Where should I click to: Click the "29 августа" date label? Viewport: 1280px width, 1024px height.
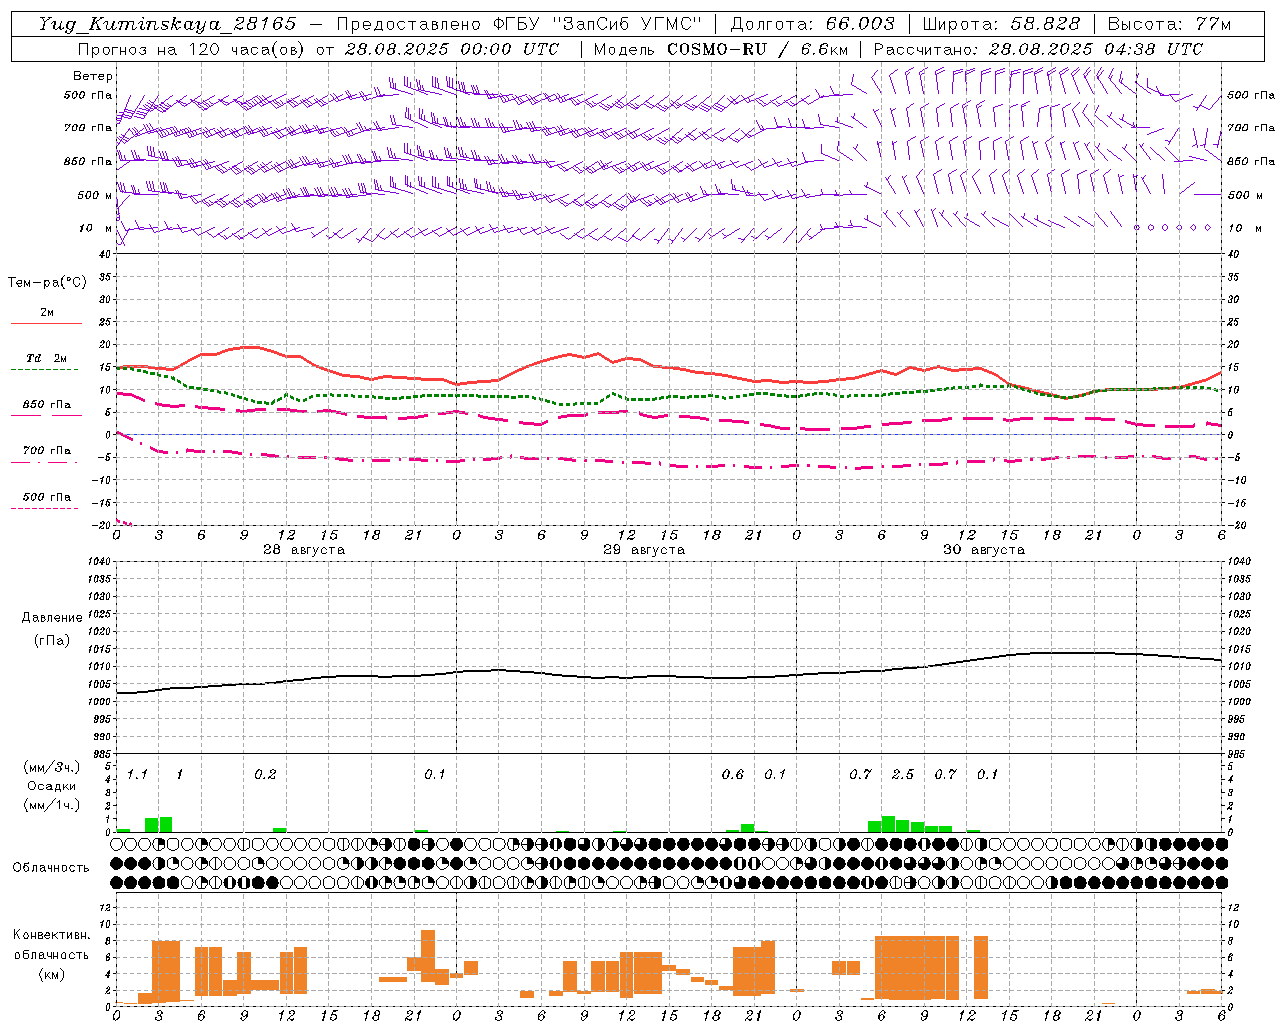pos(643,550)
